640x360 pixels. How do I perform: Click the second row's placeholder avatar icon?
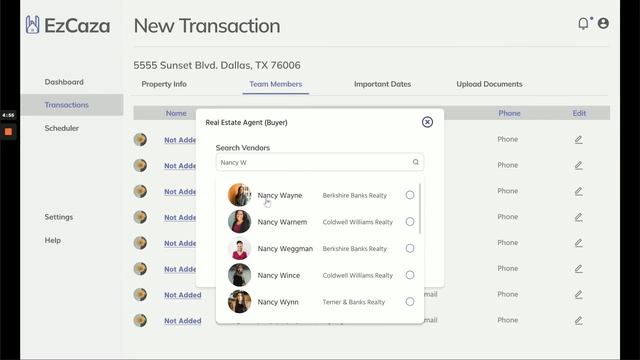pyautogui.click(x=140, y=165)
